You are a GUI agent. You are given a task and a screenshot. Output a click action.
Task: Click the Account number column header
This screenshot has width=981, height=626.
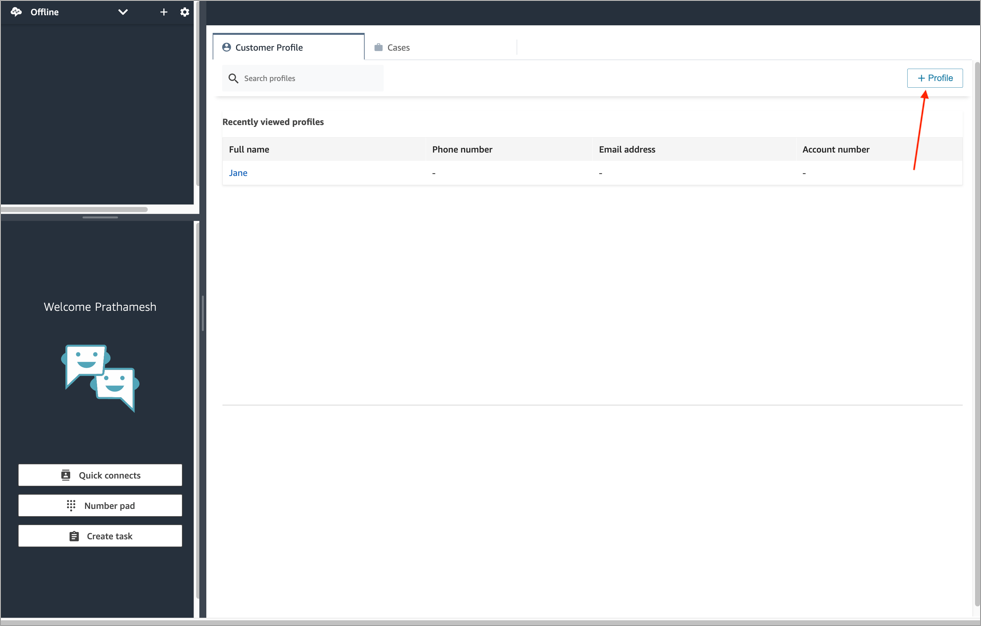tap(835, 149)
